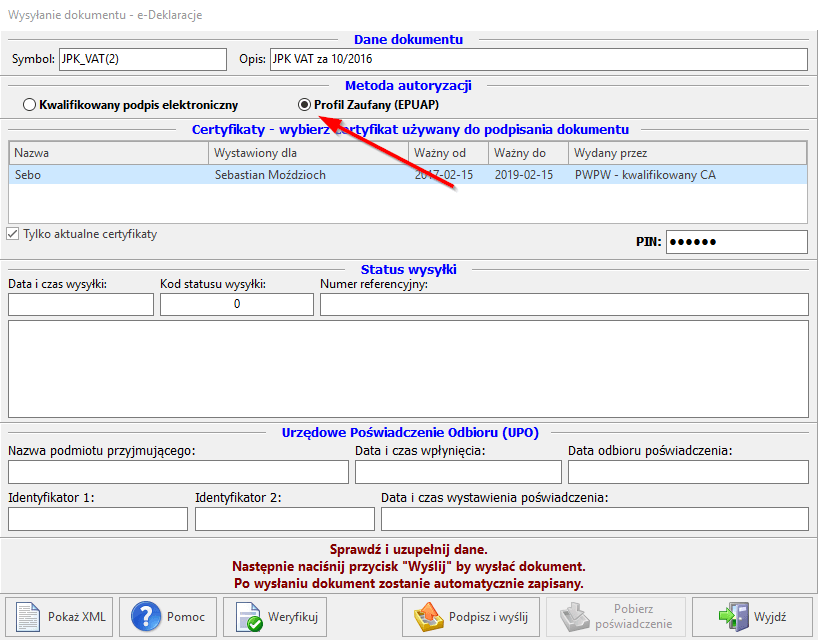Click the Numer referencyjny input field
818x640 pixels.
564,304
